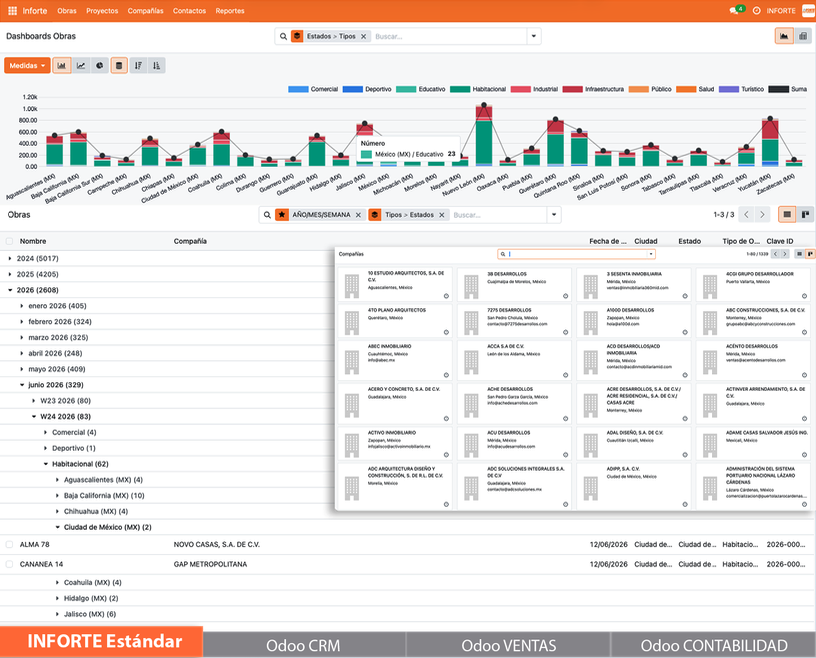Click Compañías panel previous page arrow
Screen dimensions: 816x658
point(775,254)
